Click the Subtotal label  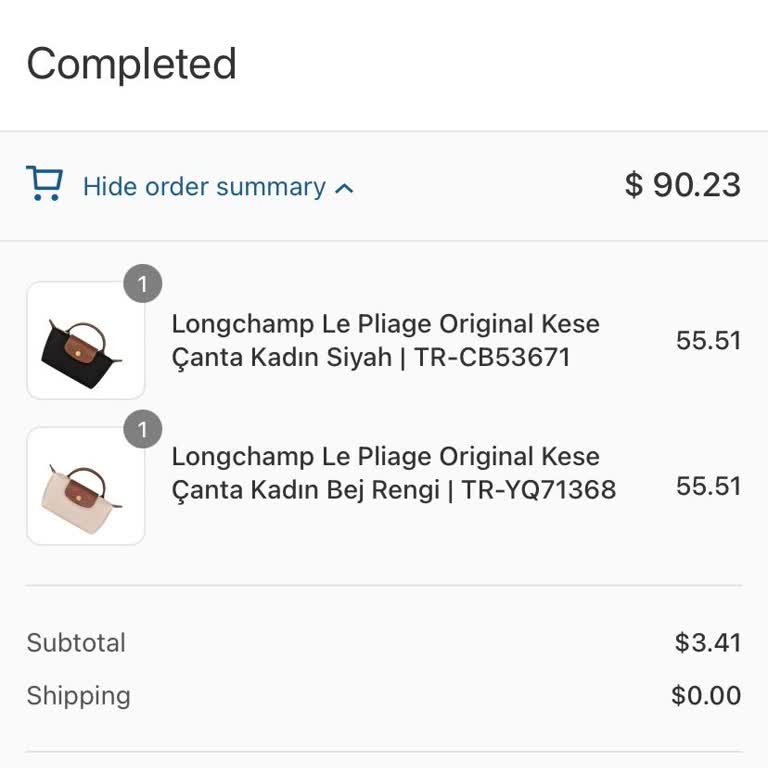pyautogui.click(x=76, y=643)
